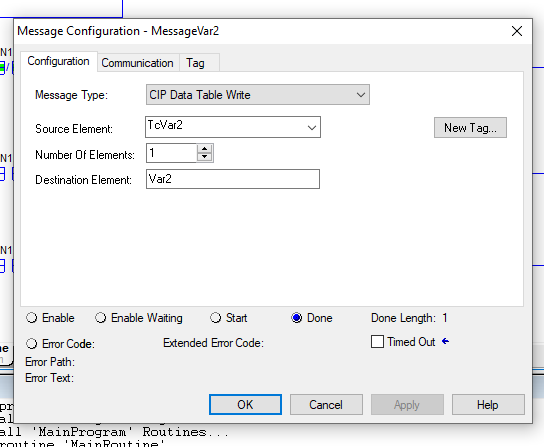Screen dimensions: 544x447
Task: Expand the Source Element dropdown arrow
Action: coord(312,128)
